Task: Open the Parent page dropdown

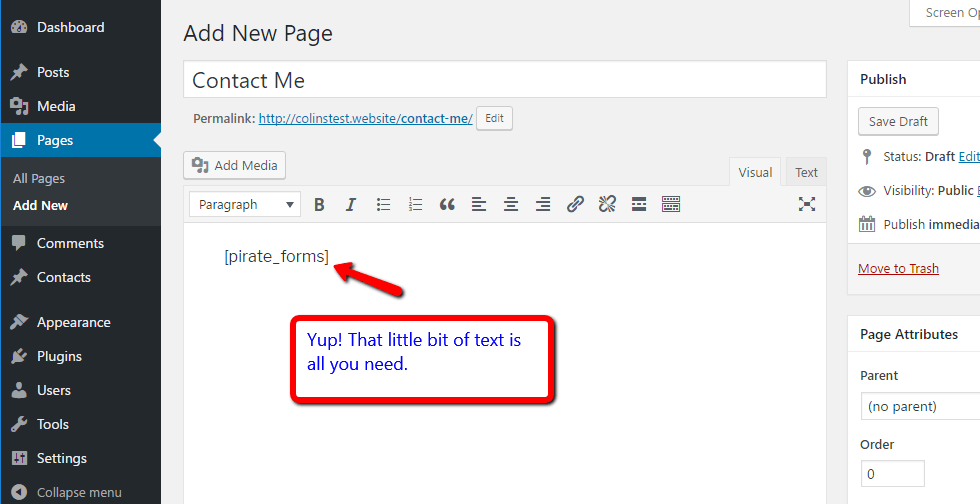Action: click(x=920, y=406)
